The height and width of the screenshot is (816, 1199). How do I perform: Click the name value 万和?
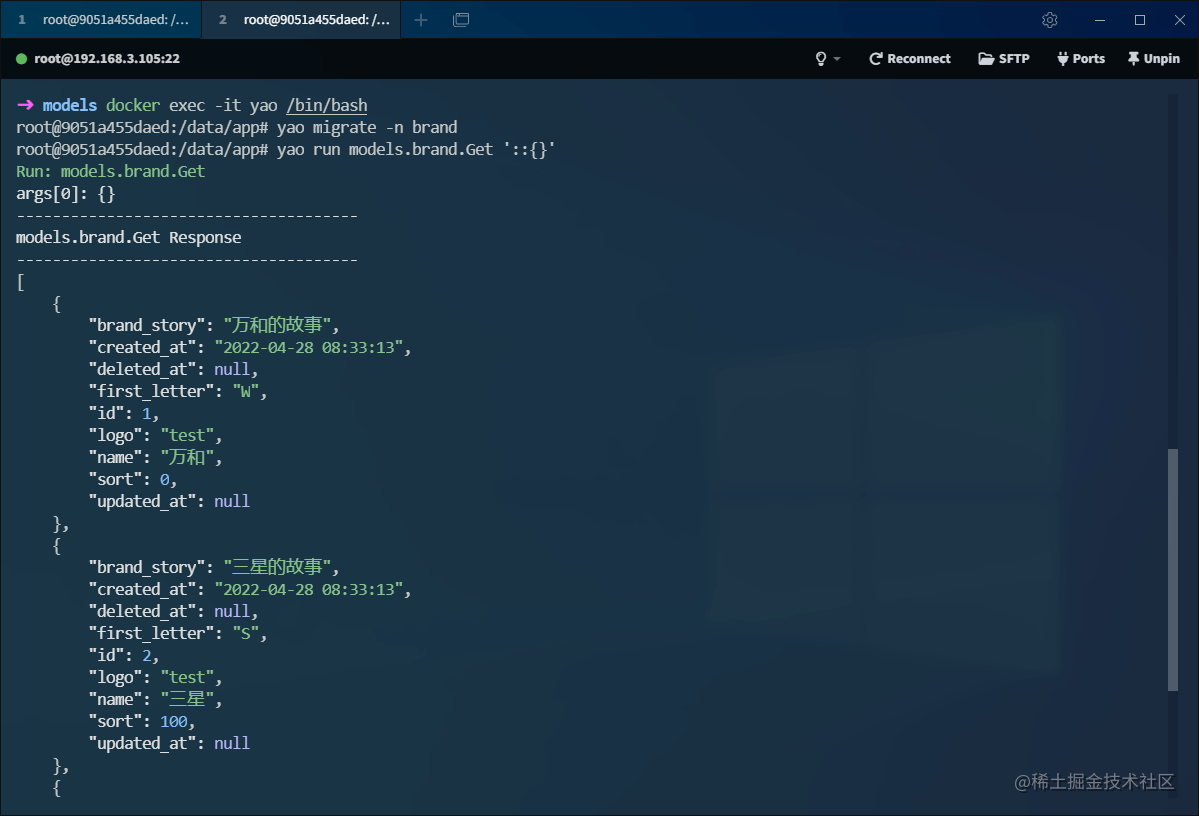187,457
